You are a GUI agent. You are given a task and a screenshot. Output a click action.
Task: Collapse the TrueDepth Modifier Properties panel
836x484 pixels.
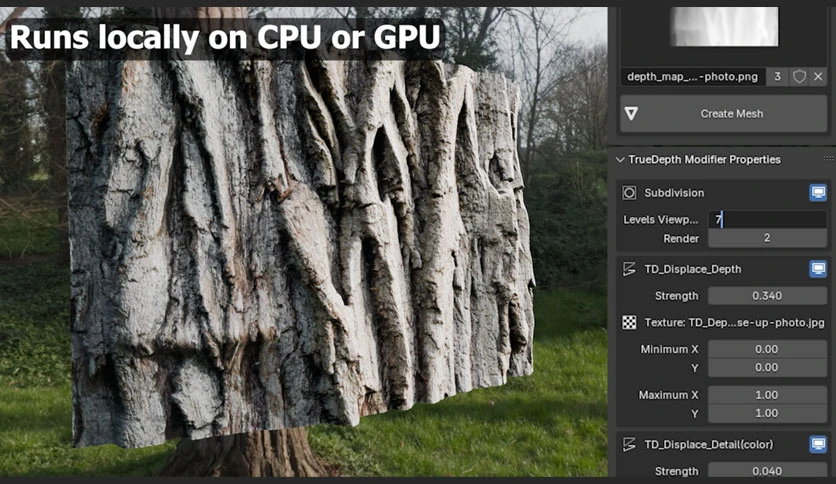point(620,159)
